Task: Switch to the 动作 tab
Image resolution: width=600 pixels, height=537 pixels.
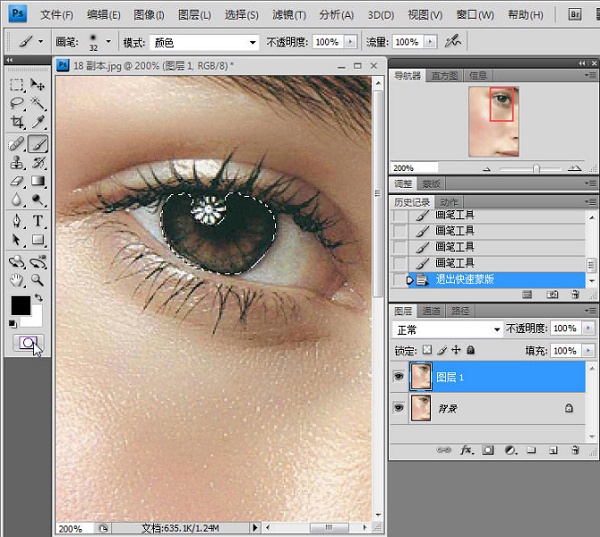Action: pos(448,202)
